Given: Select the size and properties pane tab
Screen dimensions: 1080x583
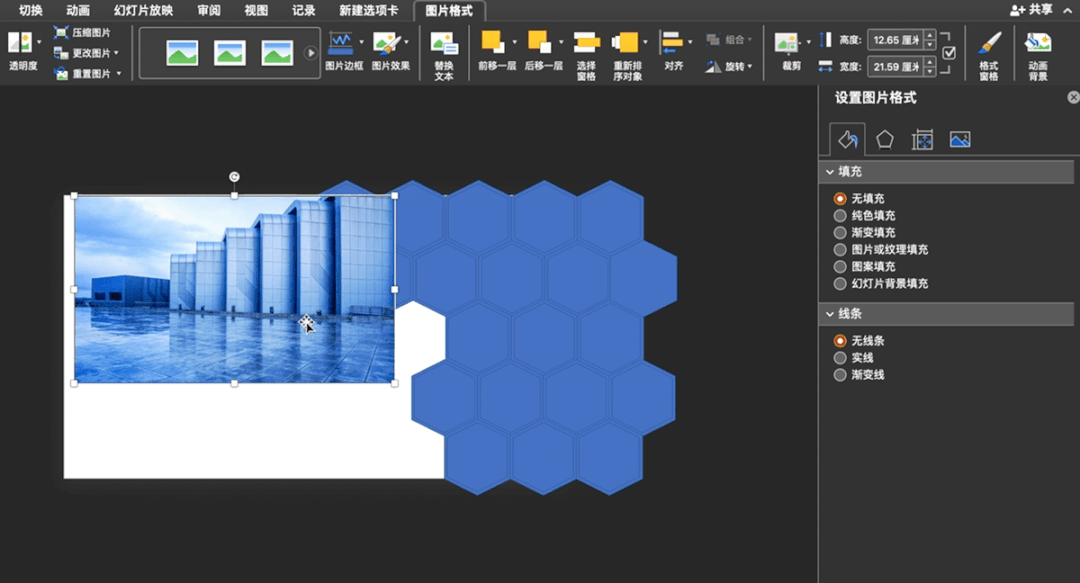Looking at the screenshot, I should (x=922, y=140).
